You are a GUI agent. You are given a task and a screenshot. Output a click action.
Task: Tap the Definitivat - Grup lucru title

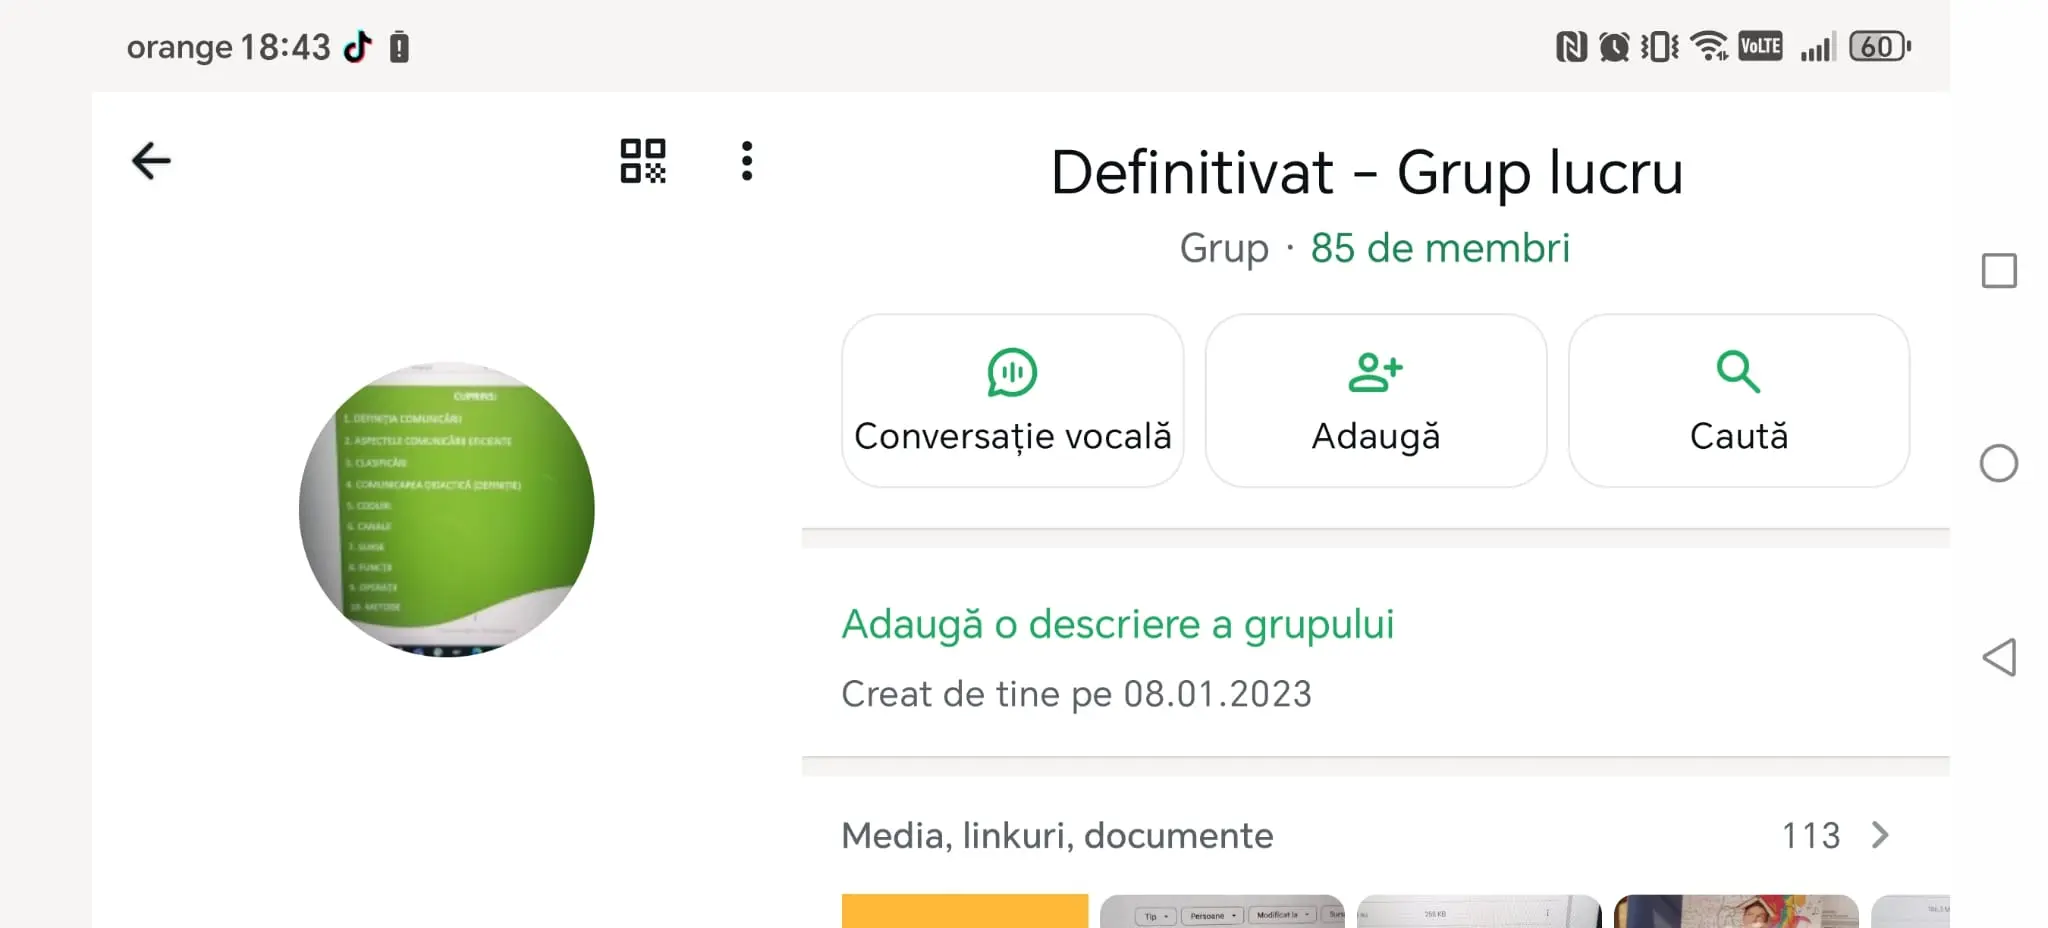coord(1367,172)
